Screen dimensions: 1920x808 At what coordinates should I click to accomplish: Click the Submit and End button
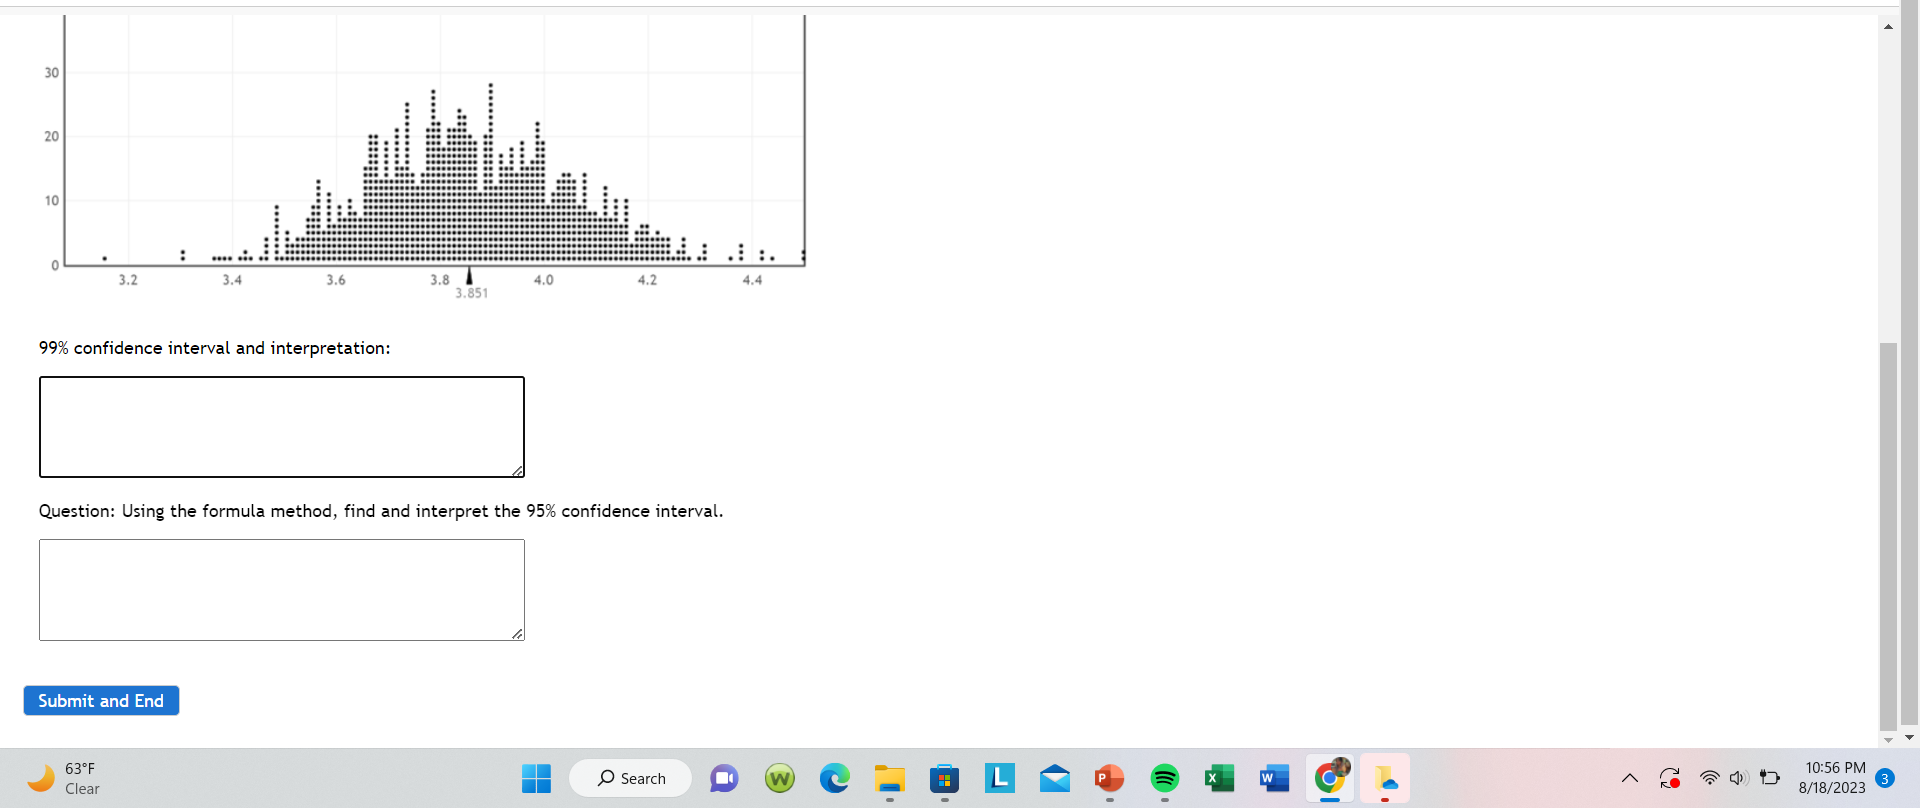click(x=101, y=701)
